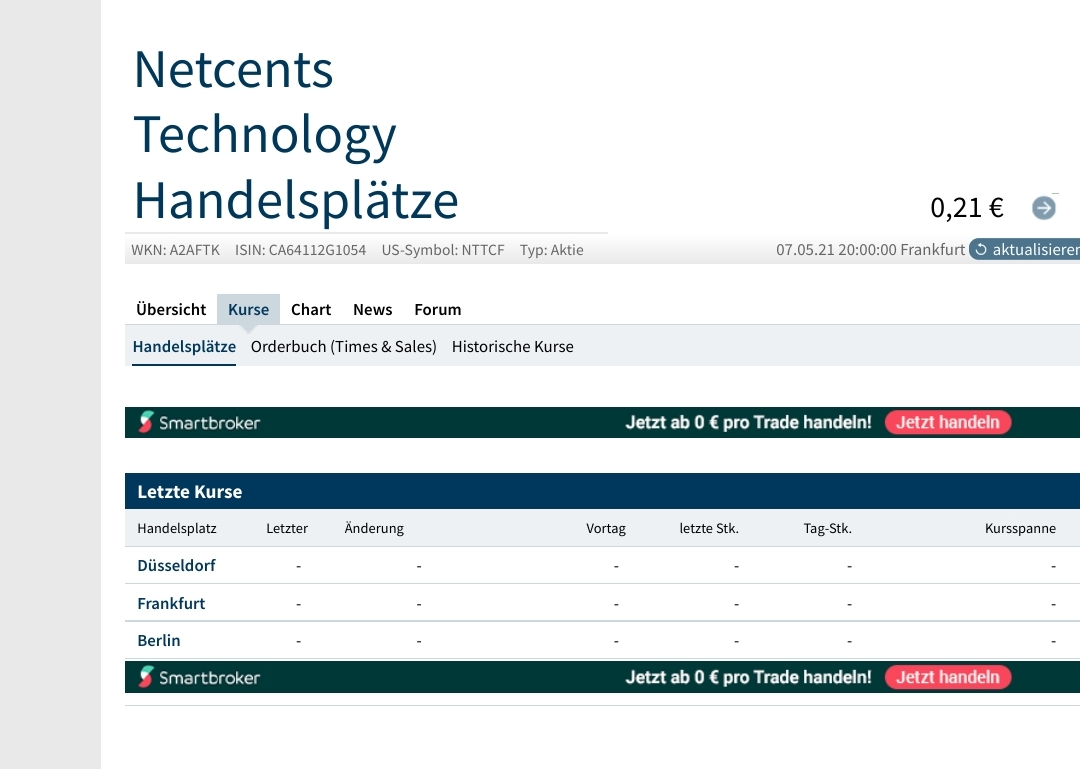Select the News tab
1080x769 pixels.
[x=372, y=309]
